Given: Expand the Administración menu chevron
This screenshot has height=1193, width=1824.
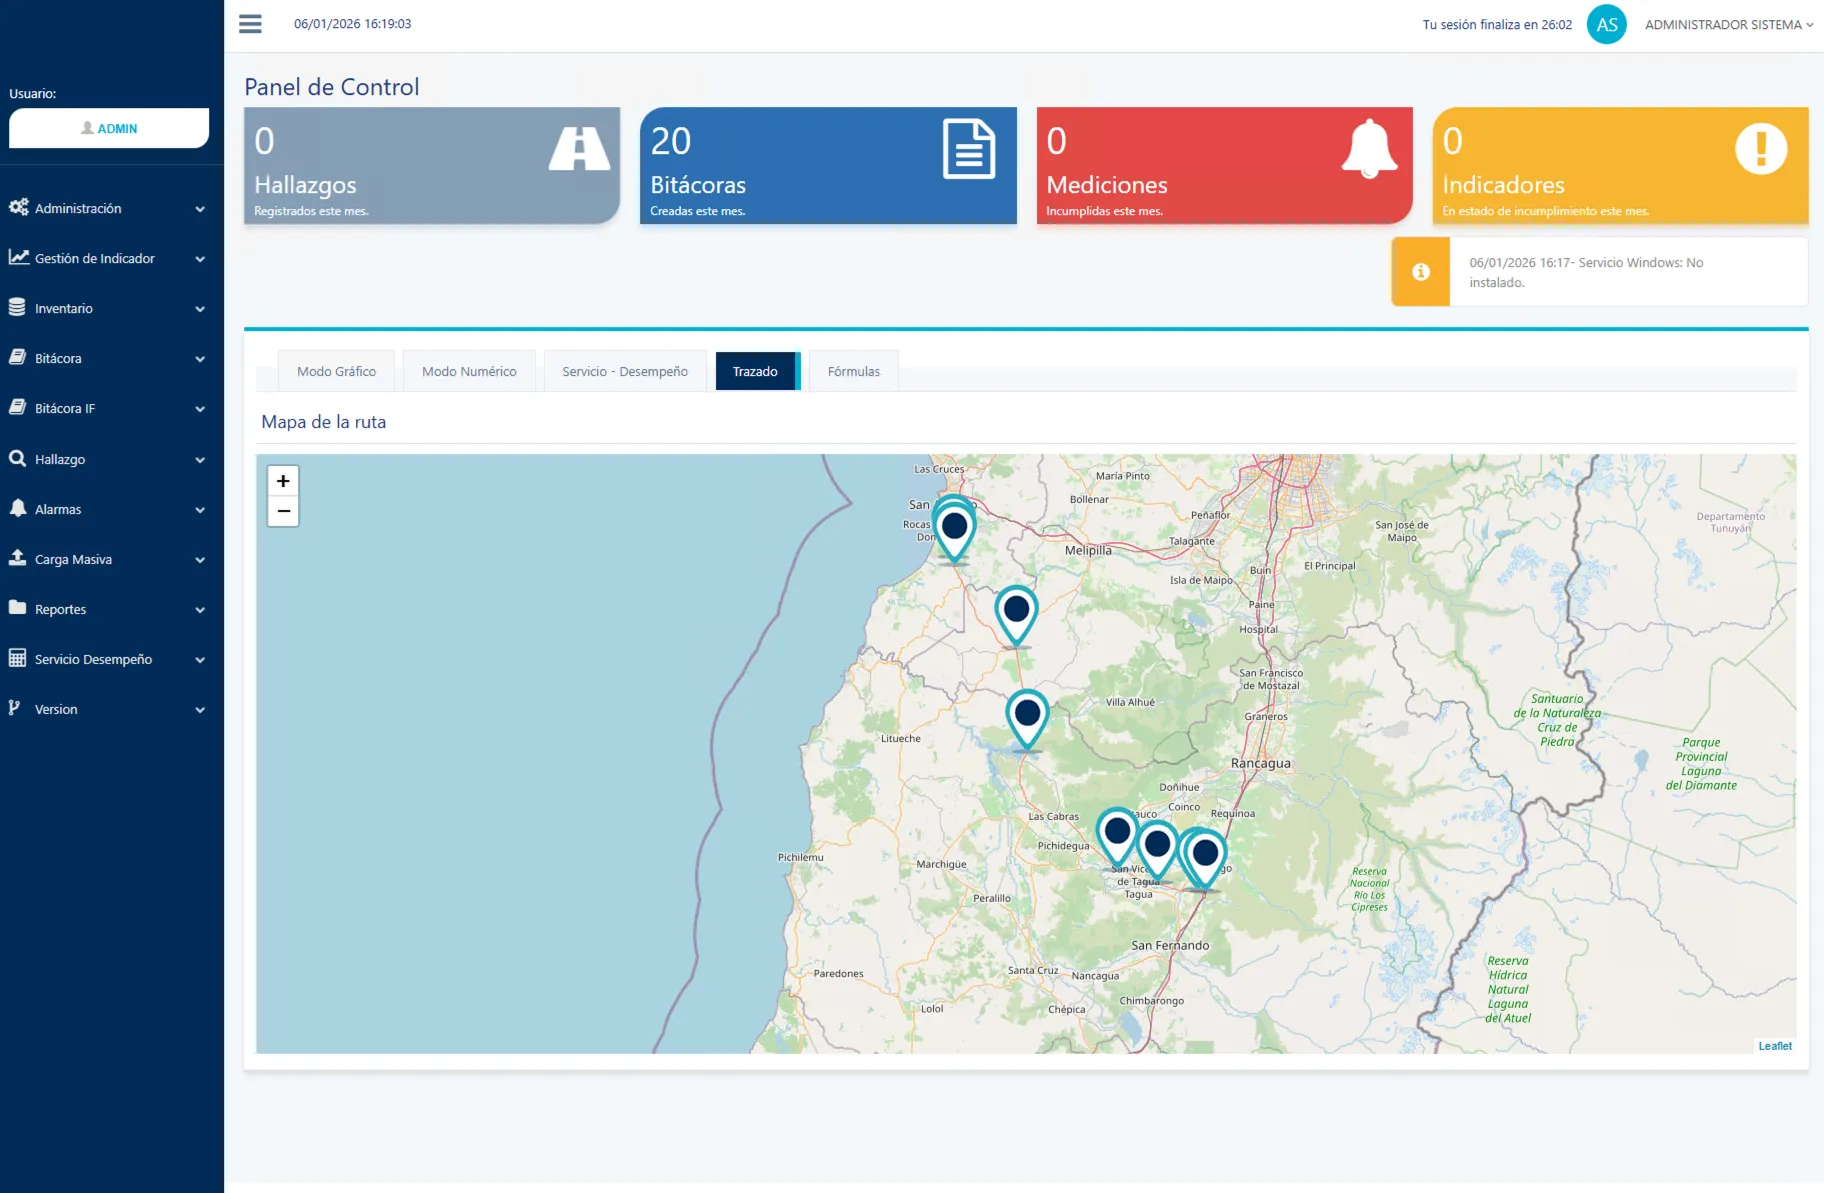Looking at the screenshot, I should (200, 209).
